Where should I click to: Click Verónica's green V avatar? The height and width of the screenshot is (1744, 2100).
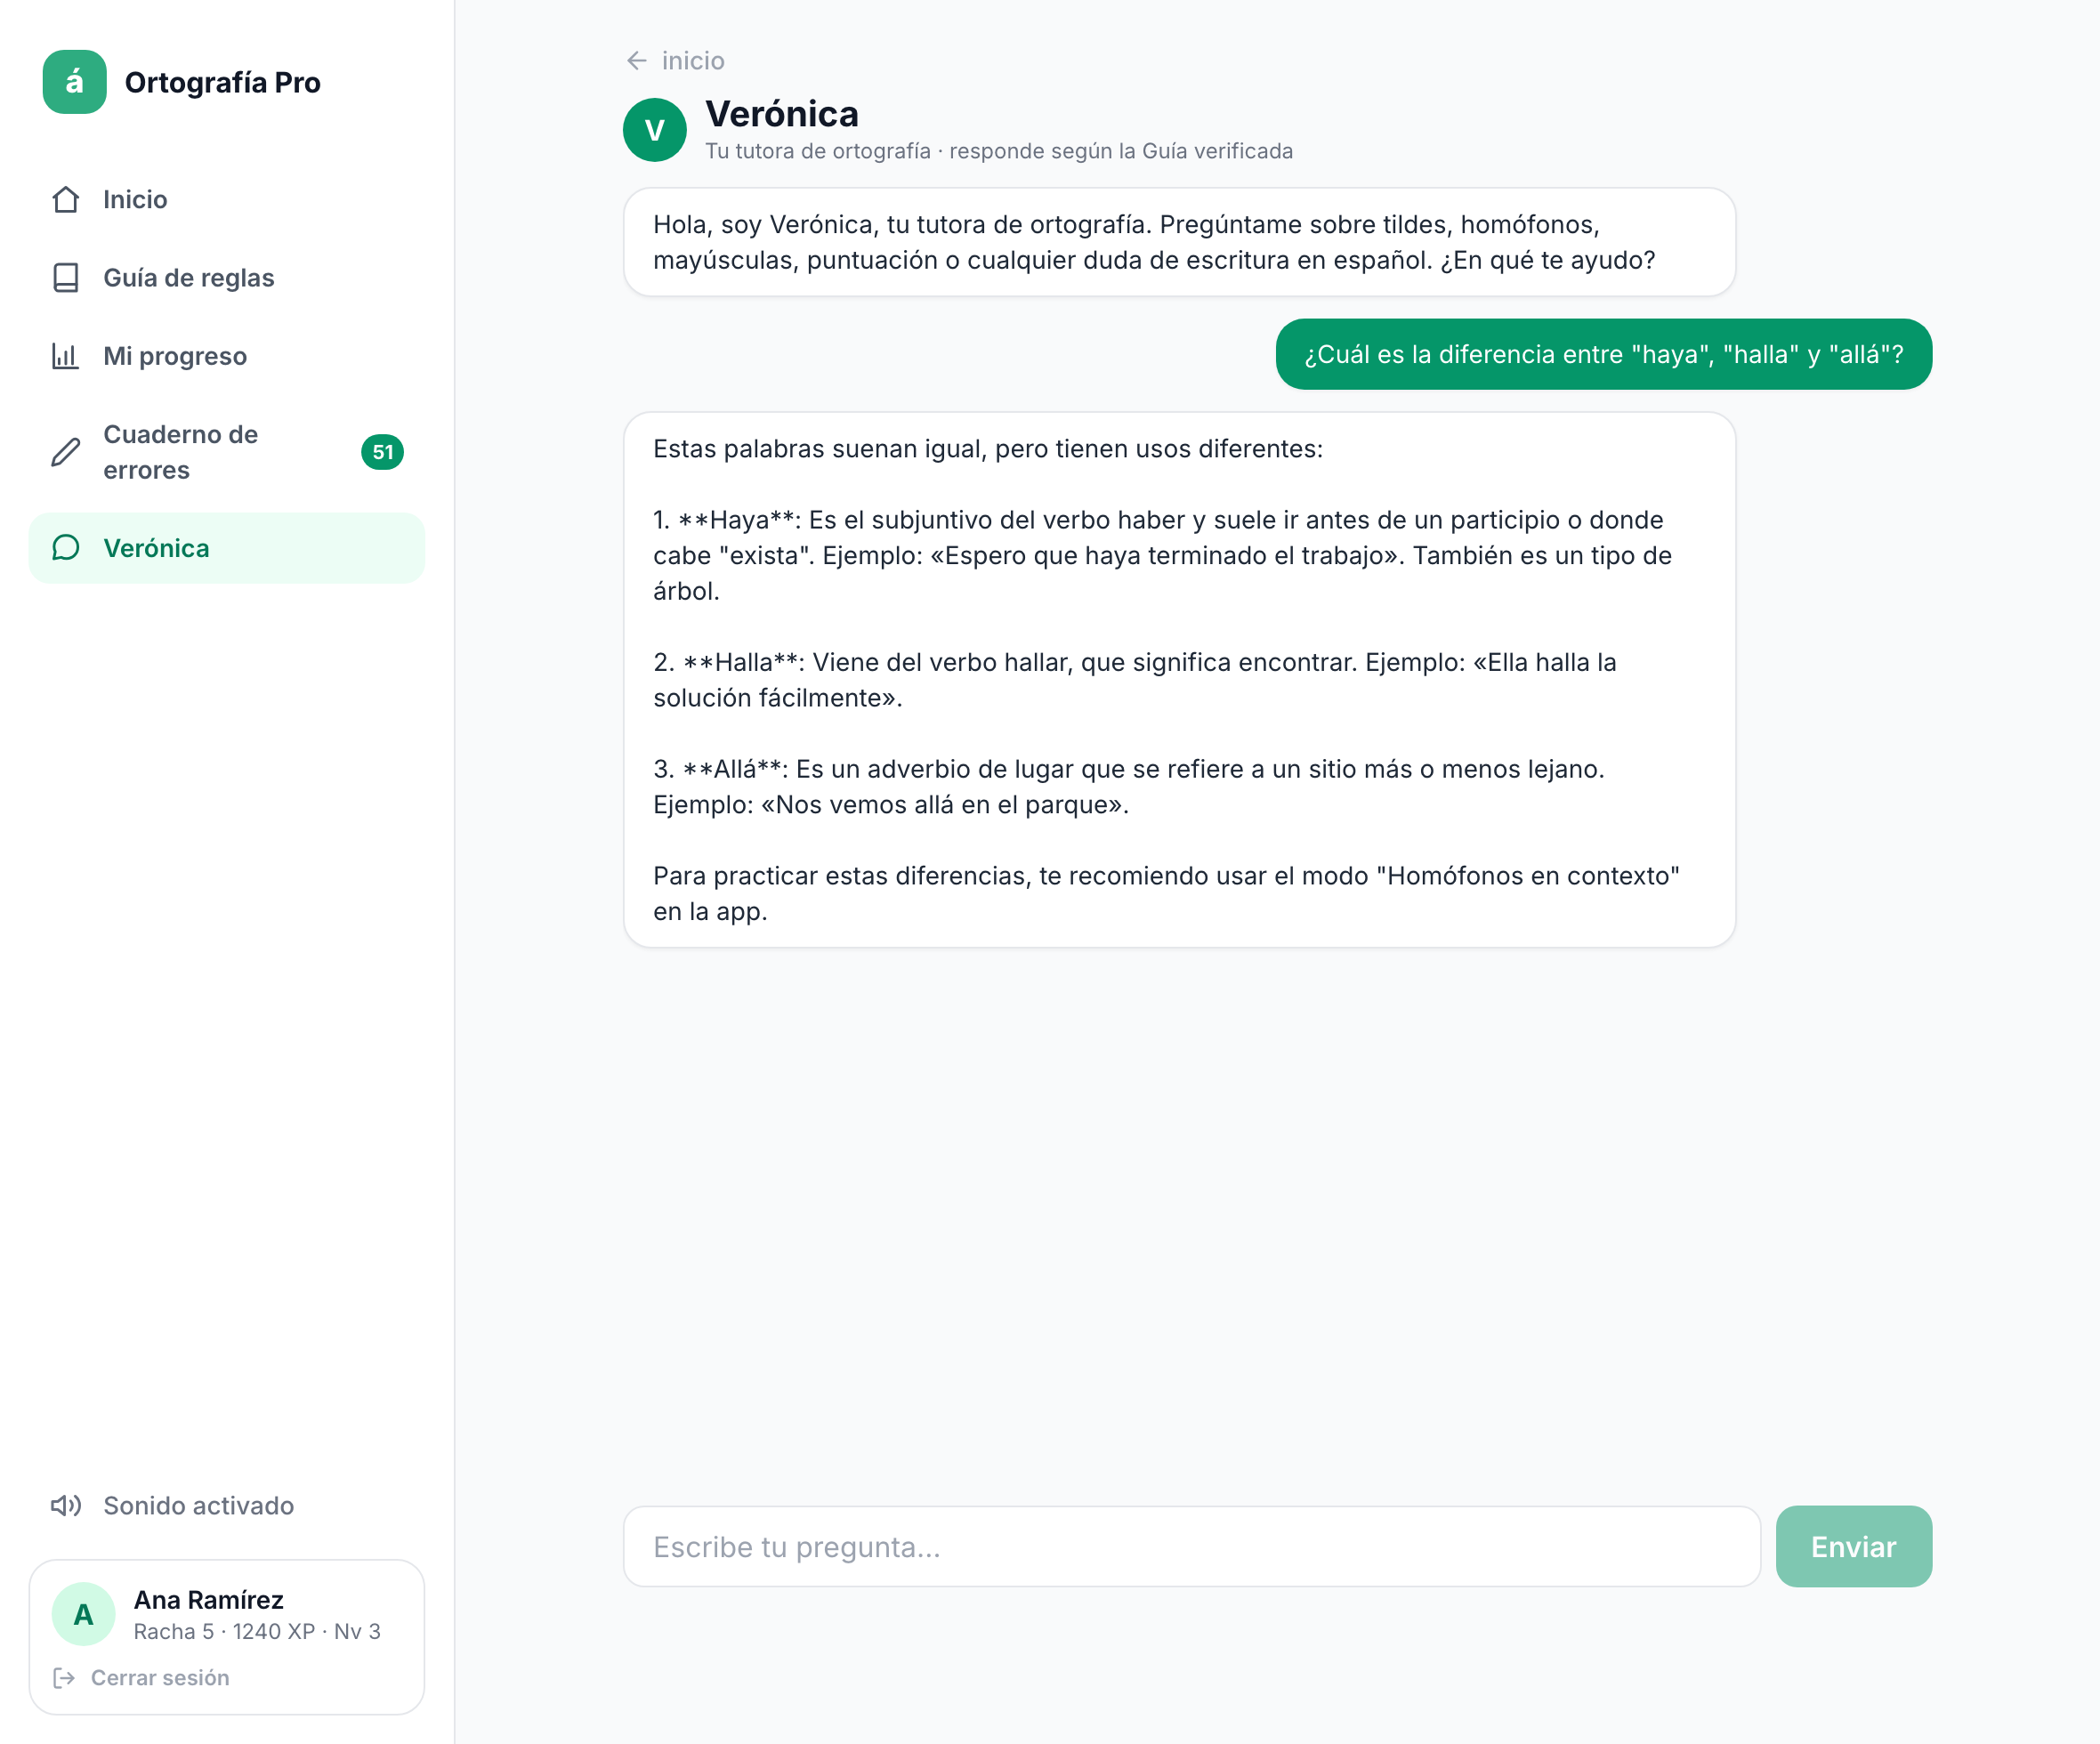pyautogui.click(x=654, y=130)
